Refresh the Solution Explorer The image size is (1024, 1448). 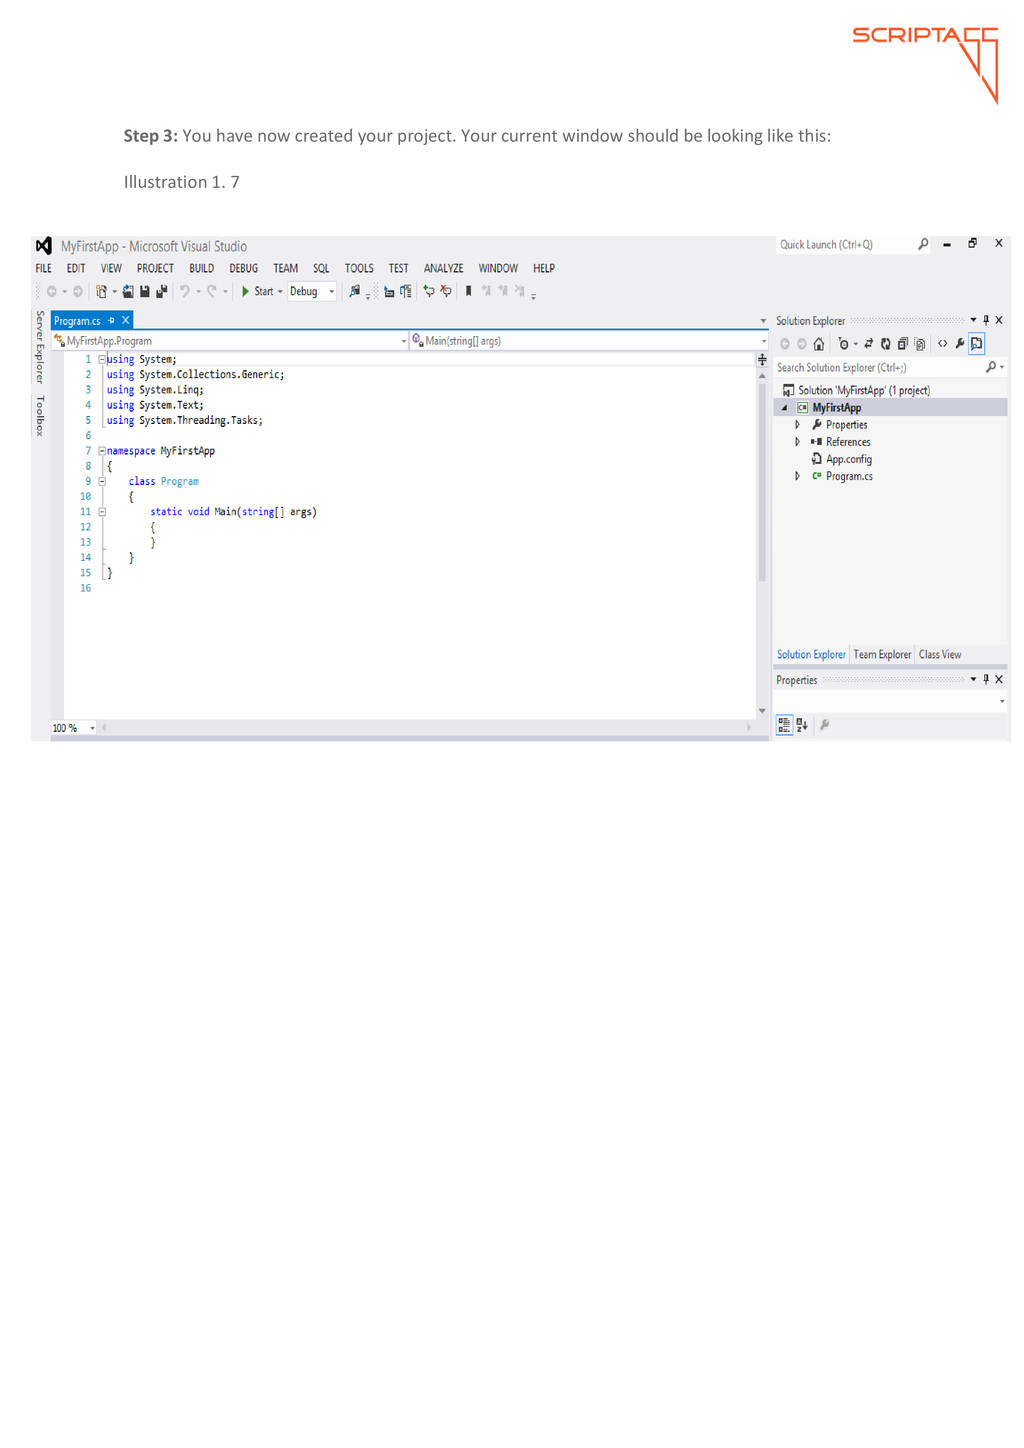tap(886, 344)
